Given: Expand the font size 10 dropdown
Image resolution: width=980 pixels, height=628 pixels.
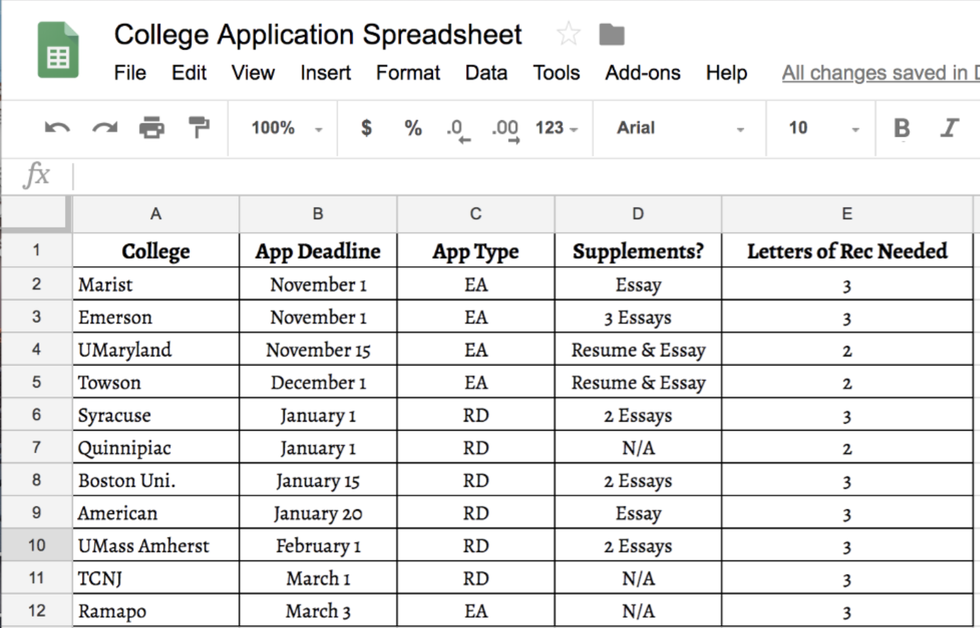Looking at the screenshot, I should coord(823,128).
